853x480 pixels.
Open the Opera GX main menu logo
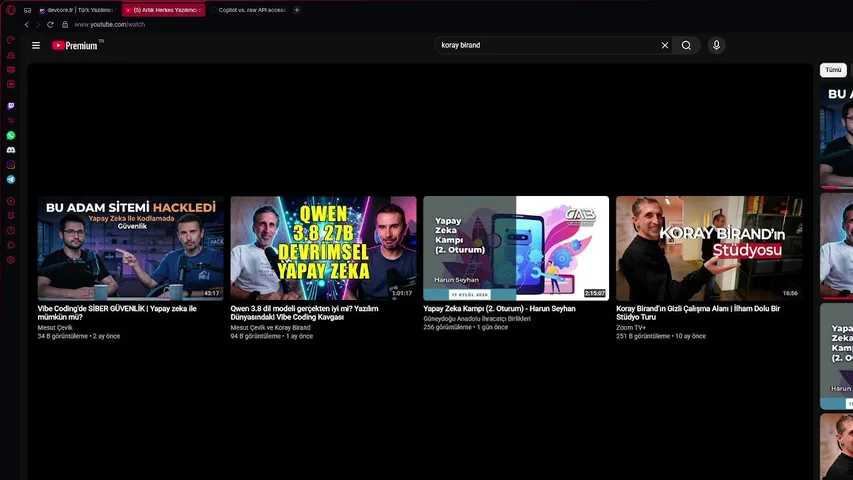(11, 10)
